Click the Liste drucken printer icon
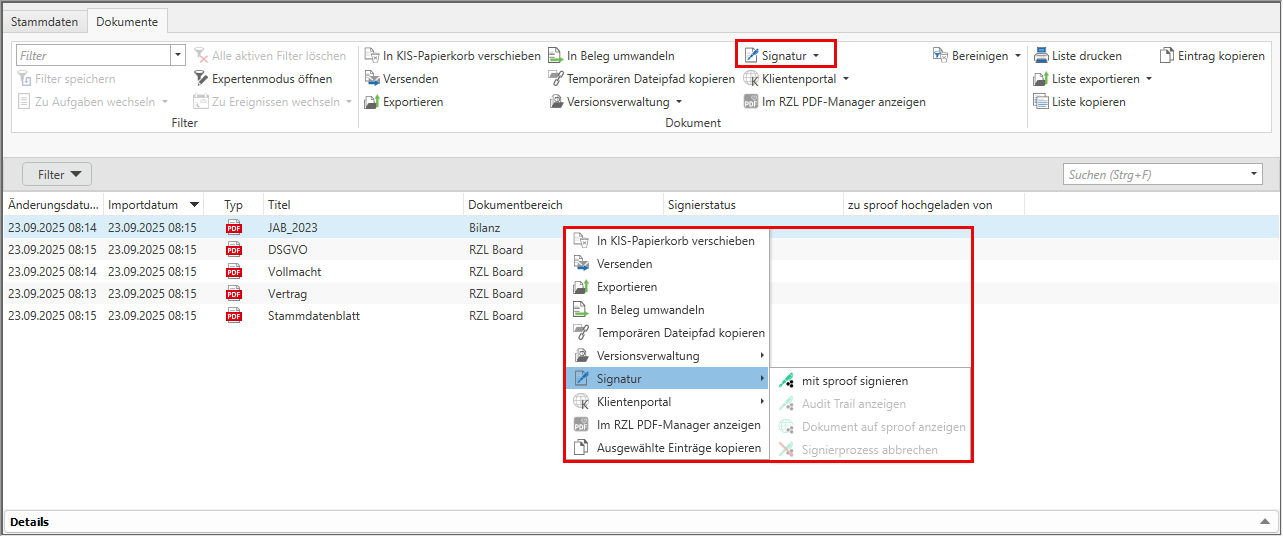This screenshot has width=1283, height=537. 1041,56
